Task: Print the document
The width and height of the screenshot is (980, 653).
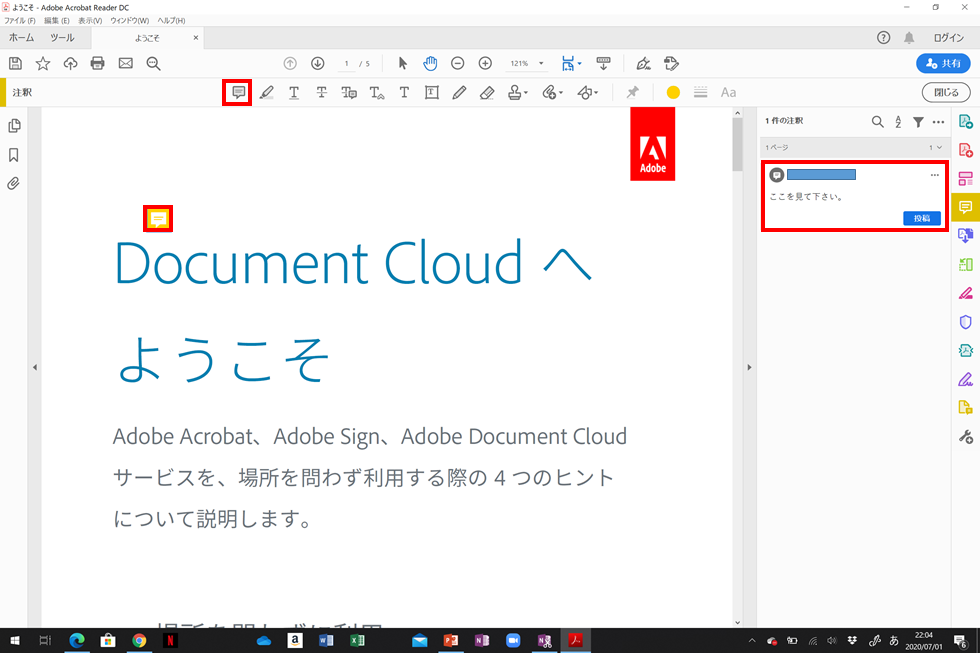Action: pos(98,63)
